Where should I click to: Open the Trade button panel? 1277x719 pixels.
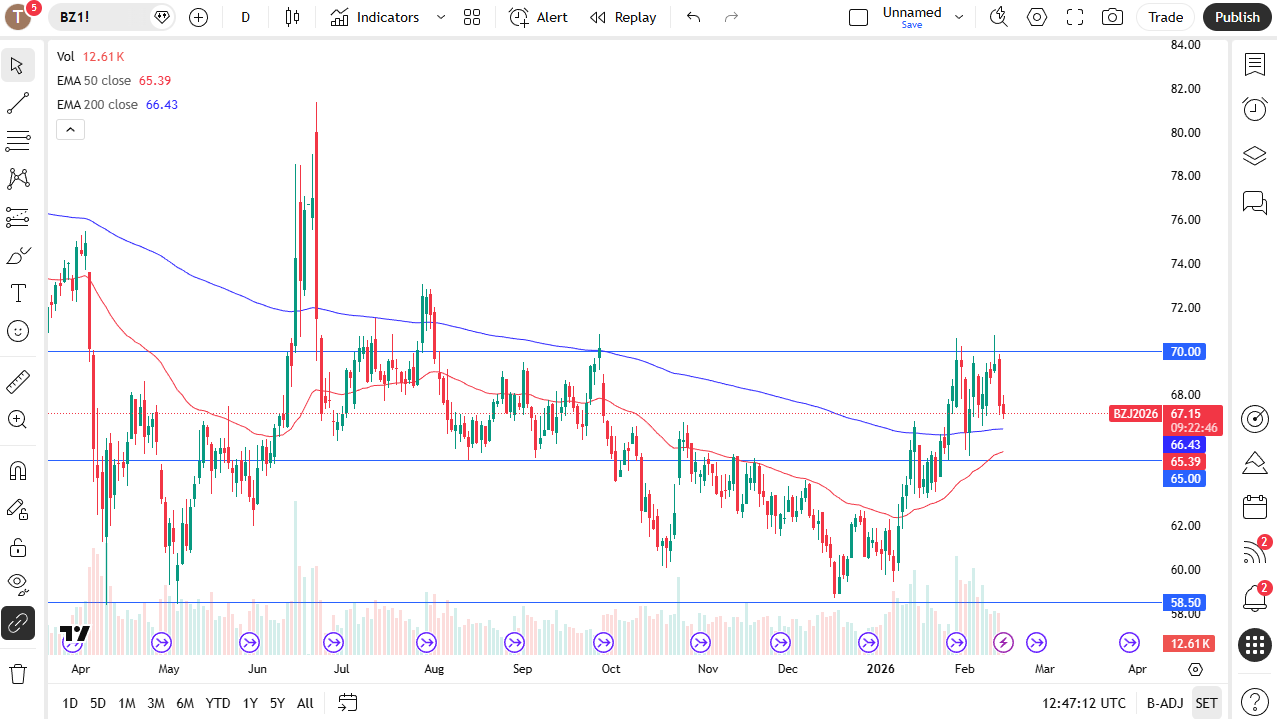point(1165,17)
